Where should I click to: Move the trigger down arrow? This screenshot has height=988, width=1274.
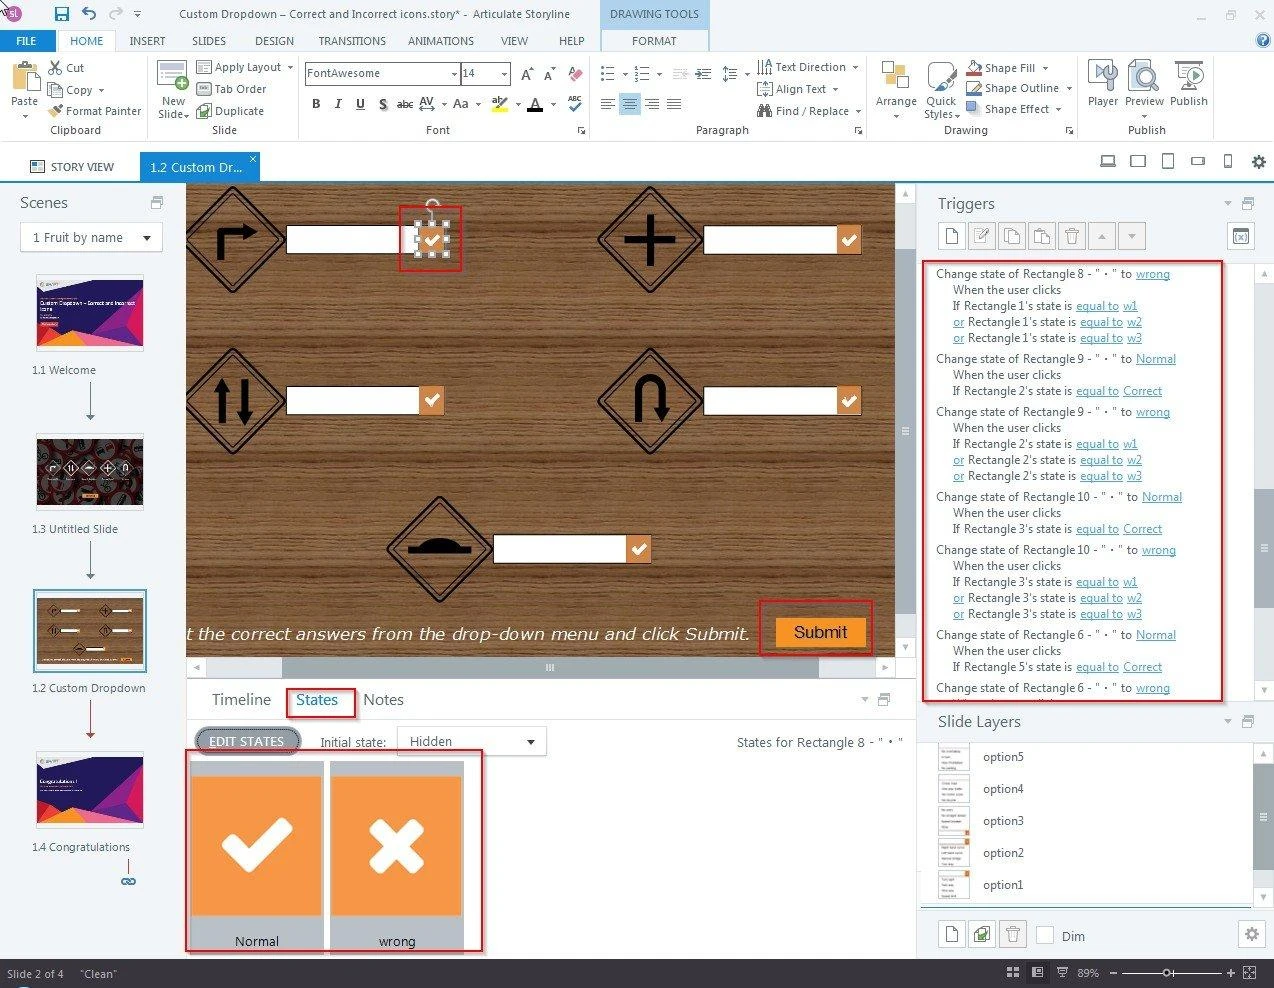(1132, 236)
